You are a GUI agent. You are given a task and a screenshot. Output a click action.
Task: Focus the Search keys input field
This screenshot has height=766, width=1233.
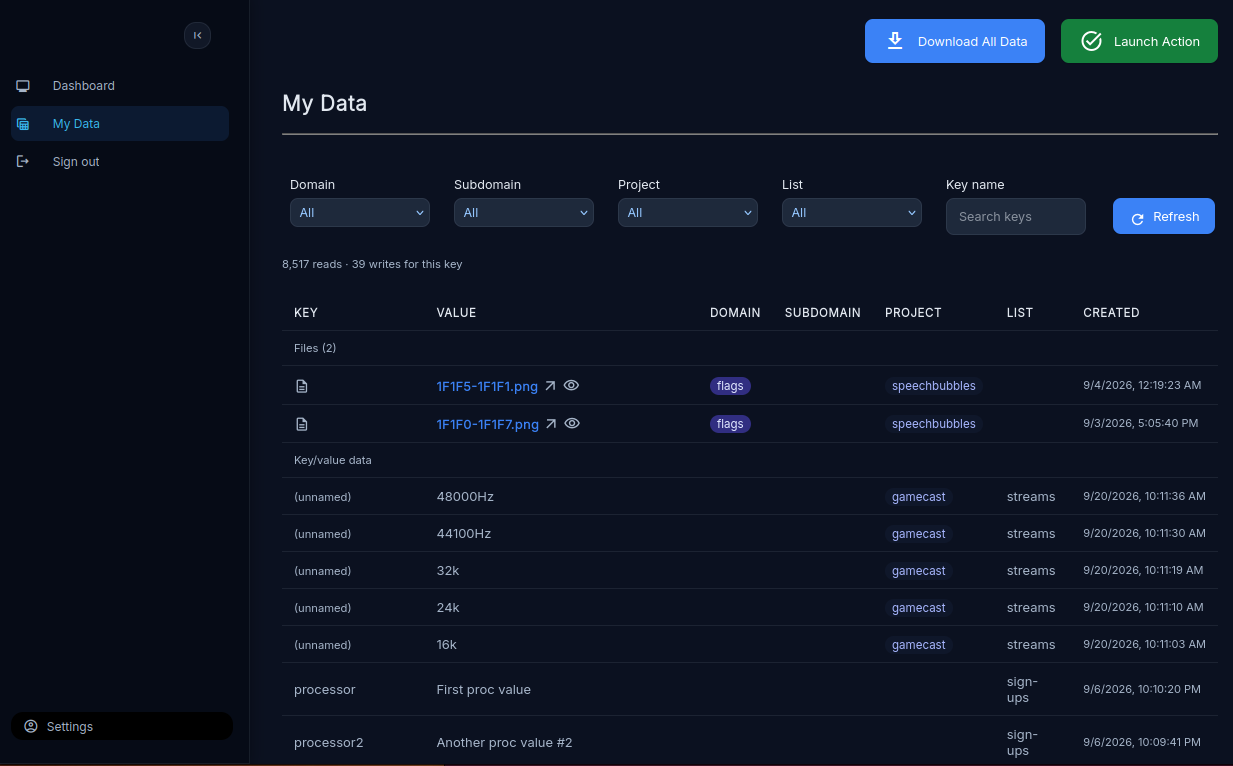coord(1016,216)
